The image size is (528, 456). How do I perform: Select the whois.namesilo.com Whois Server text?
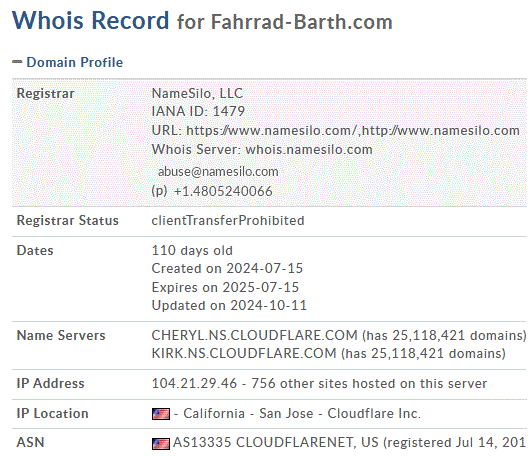309,150
